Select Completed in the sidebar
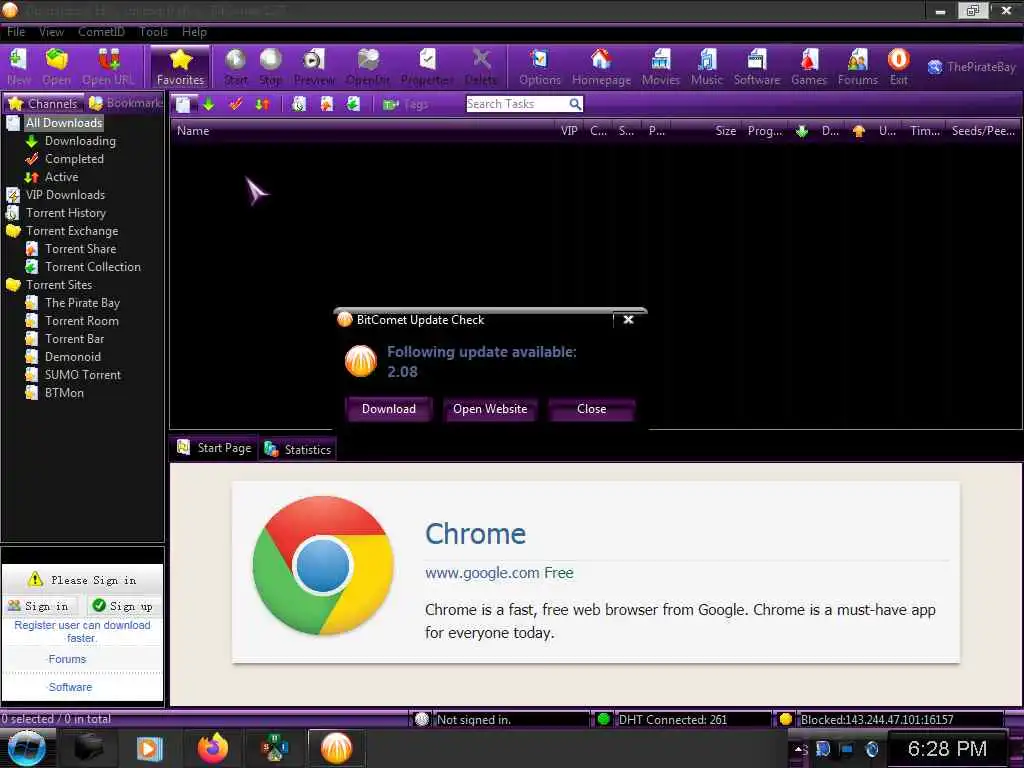 coord(74,159)
